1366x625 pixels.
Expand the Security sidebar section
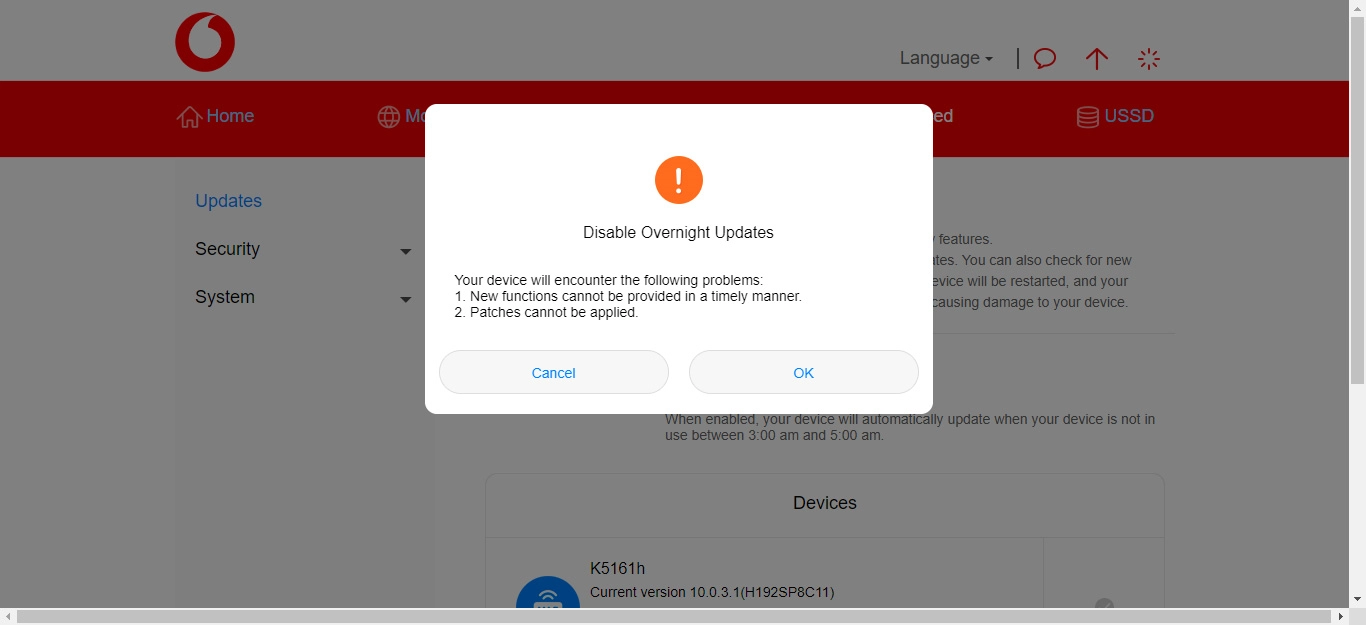coord(303,249)
